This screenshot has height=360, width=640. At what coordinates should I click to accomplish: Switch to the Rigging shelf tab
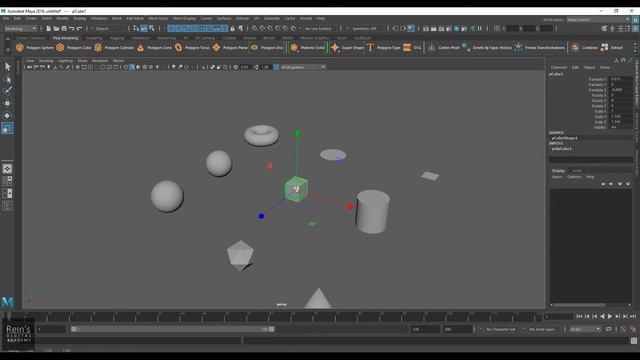tap(117, 38)
